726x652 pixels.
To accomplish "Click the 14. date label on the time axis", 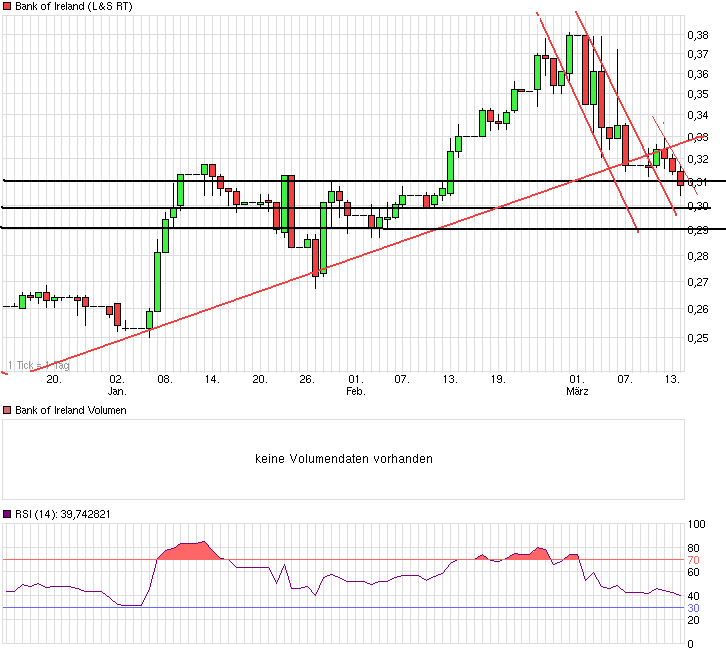I will 211,379.
